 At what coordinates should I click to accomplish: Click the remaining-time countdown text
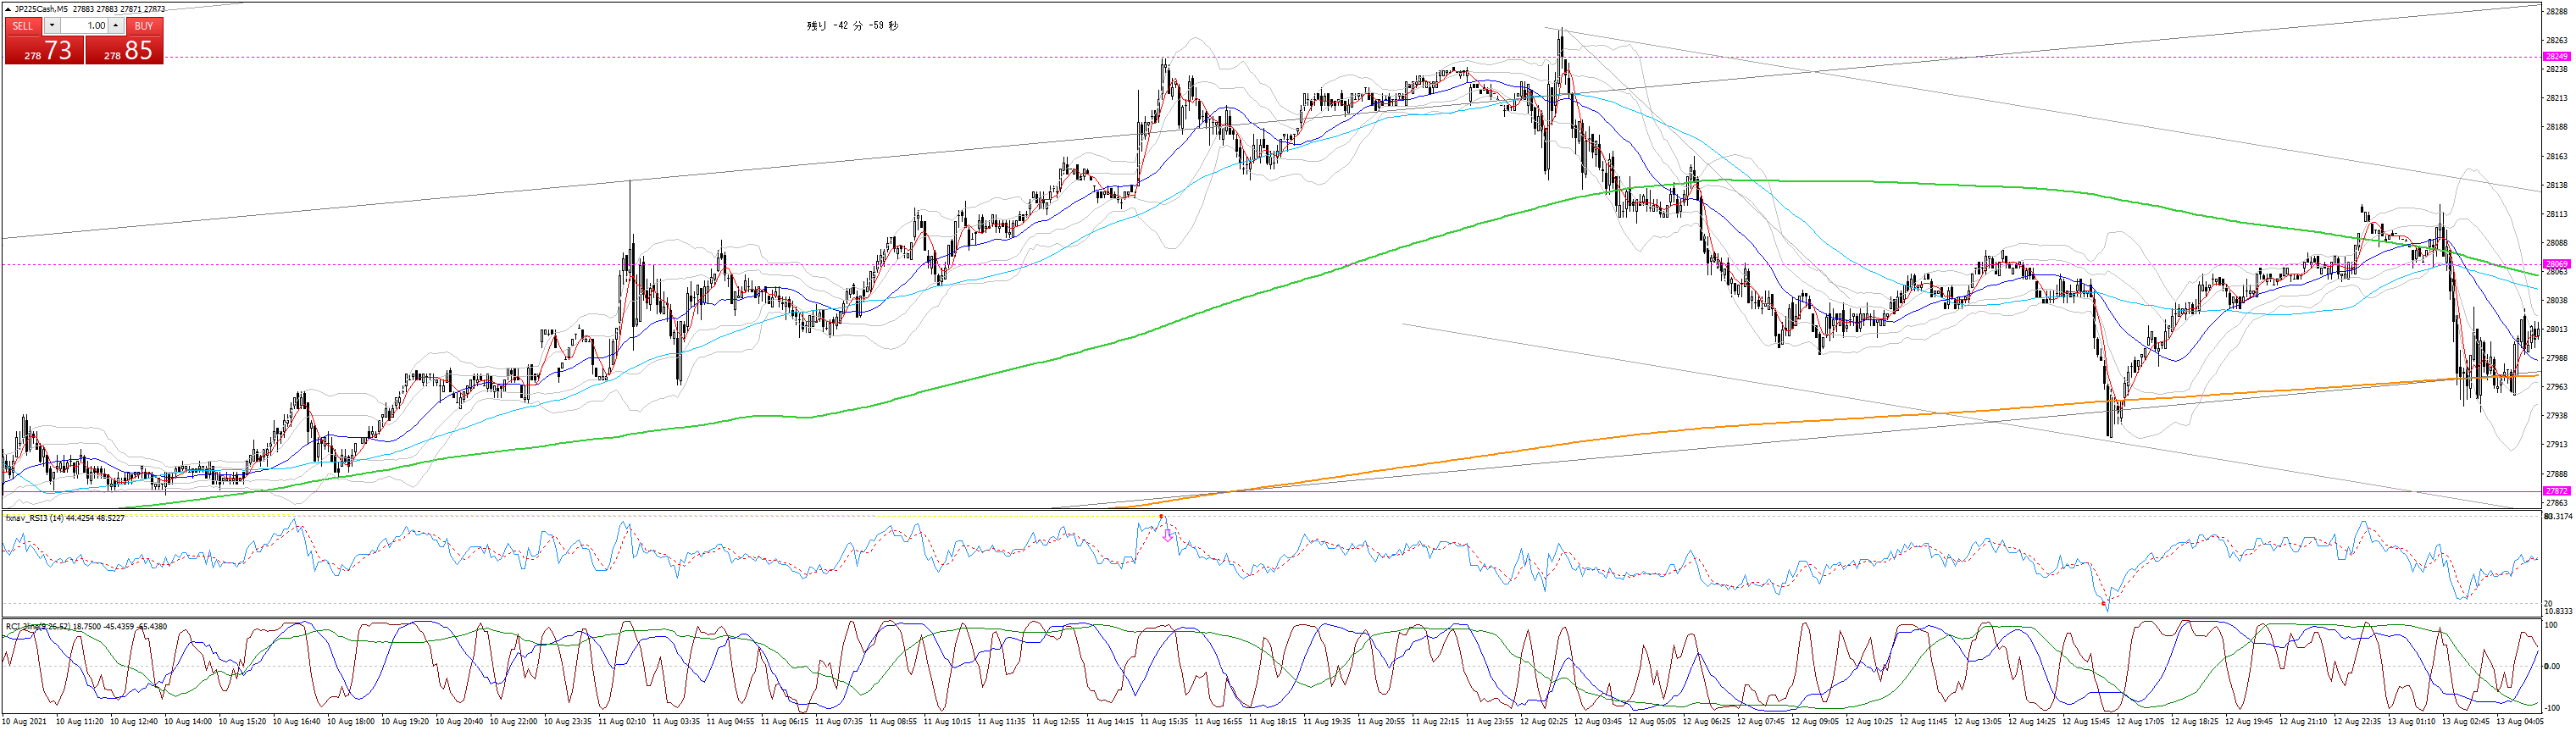(852, 26)
